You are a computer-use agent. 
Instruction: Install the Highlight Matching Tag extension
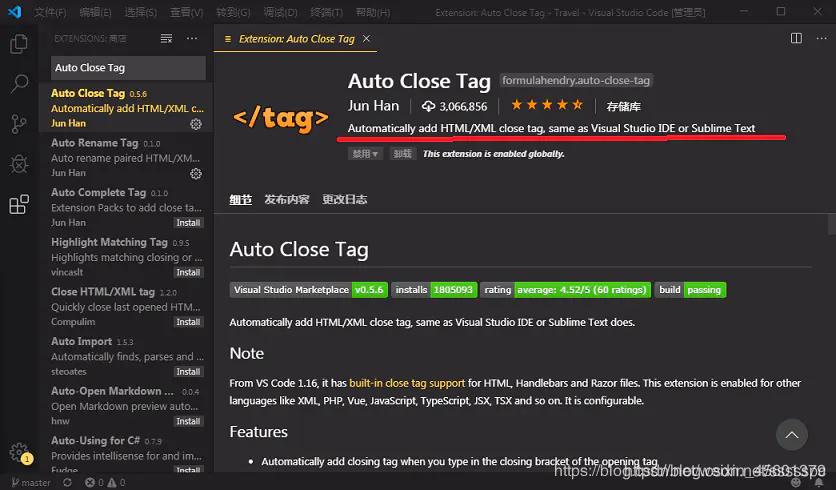point(188,272)
